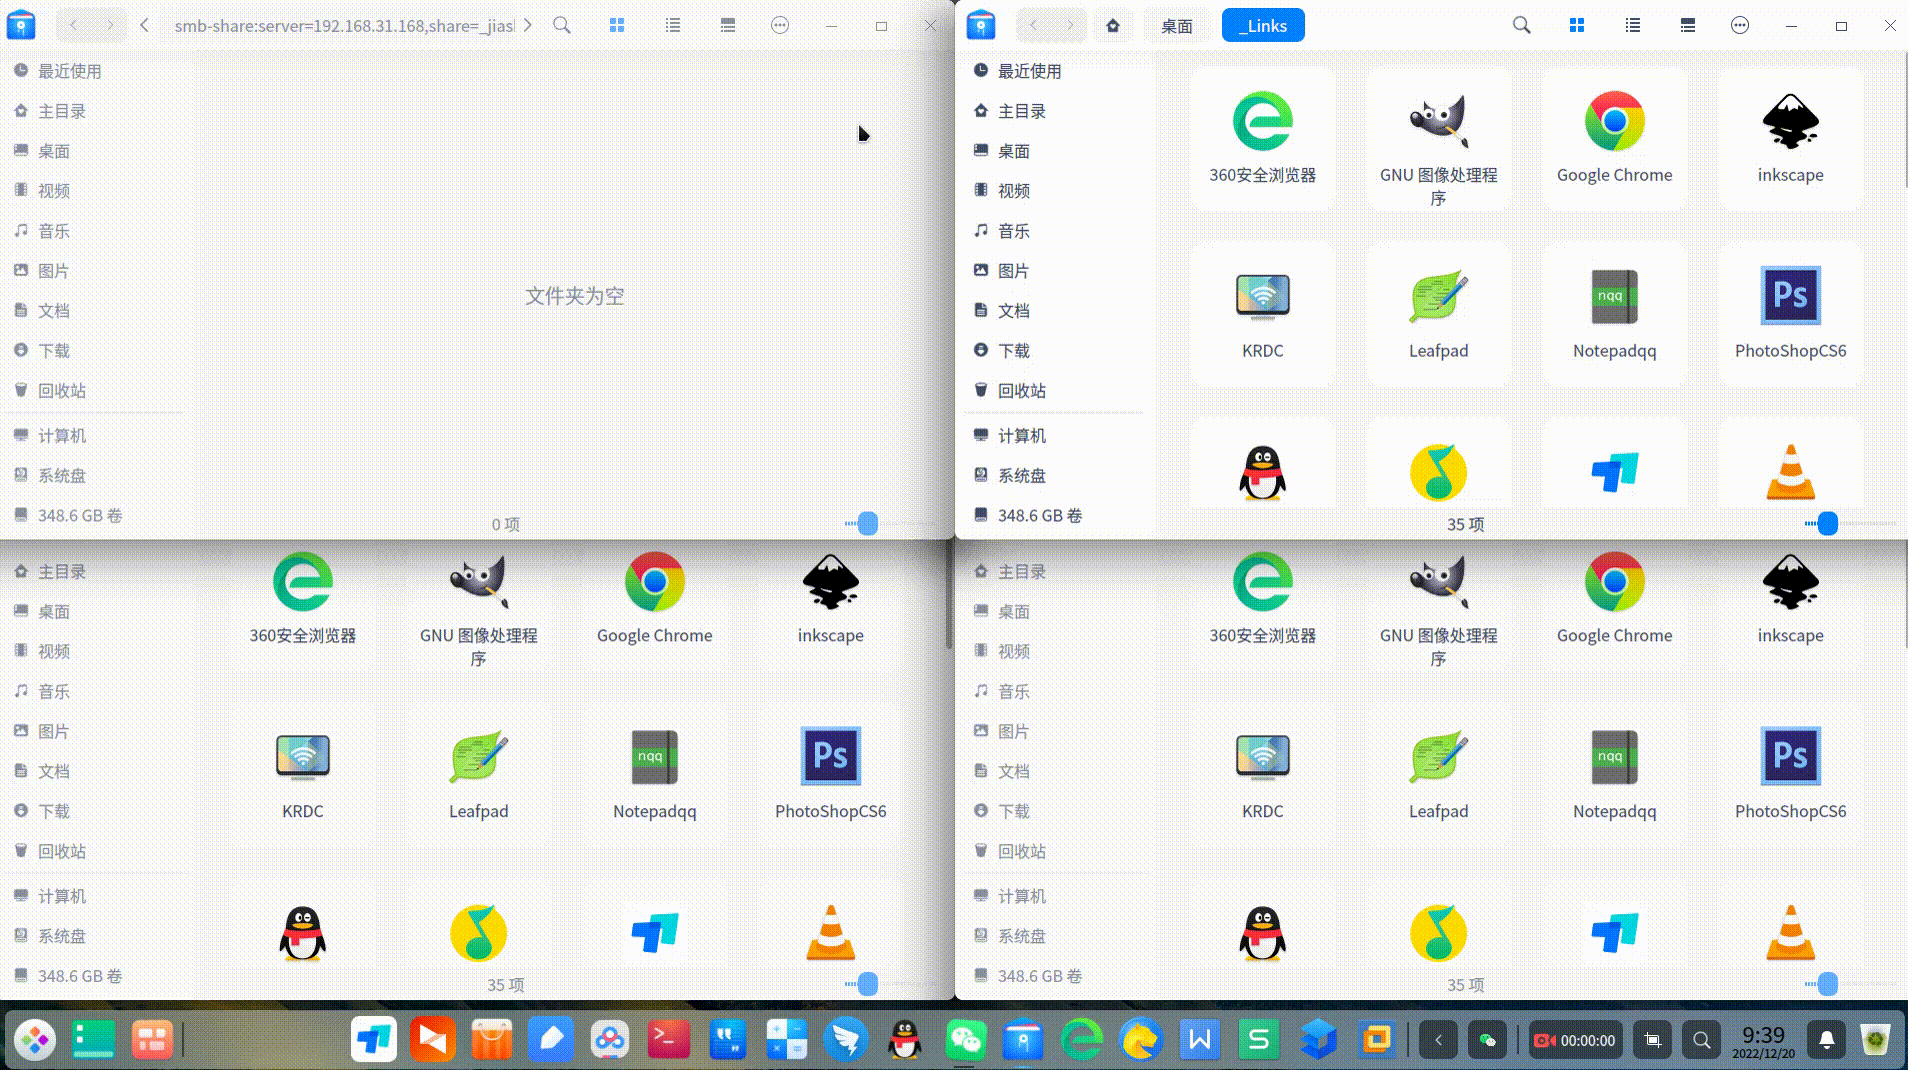The height and width of the screenshot is (1070, 1908).
Task: Open the calculator from the dock
Action: (x=787, y=1040)
